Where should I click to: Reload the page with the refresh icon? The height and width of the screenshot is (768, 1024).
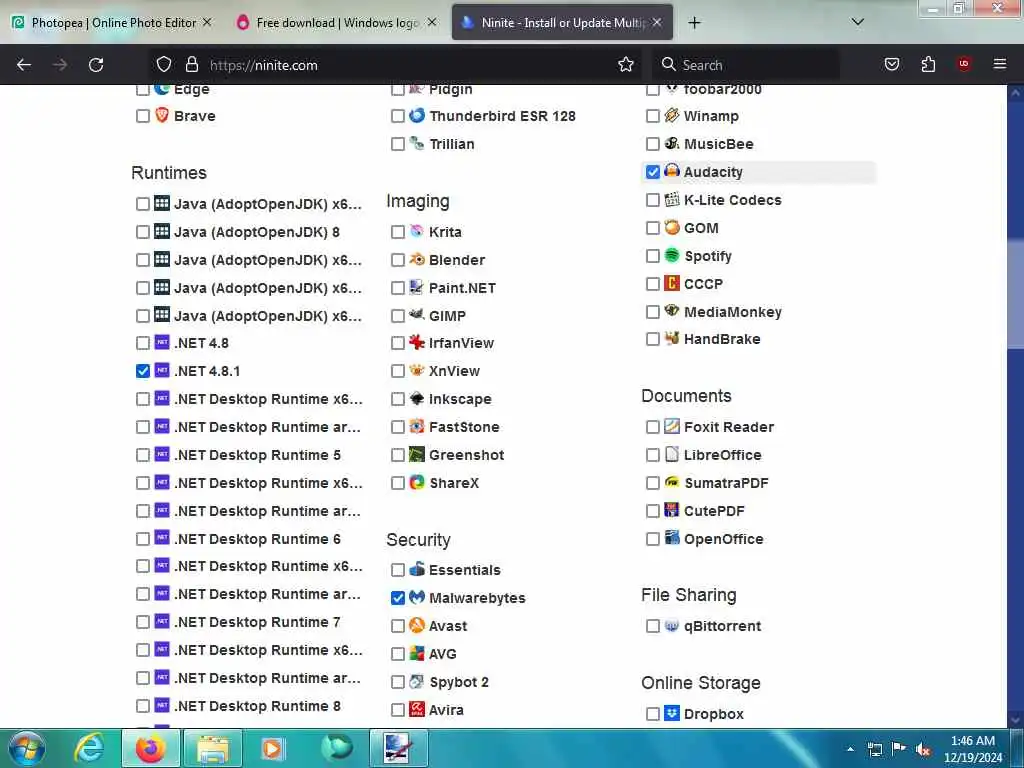pyautogui.click(x=96, y=65)
